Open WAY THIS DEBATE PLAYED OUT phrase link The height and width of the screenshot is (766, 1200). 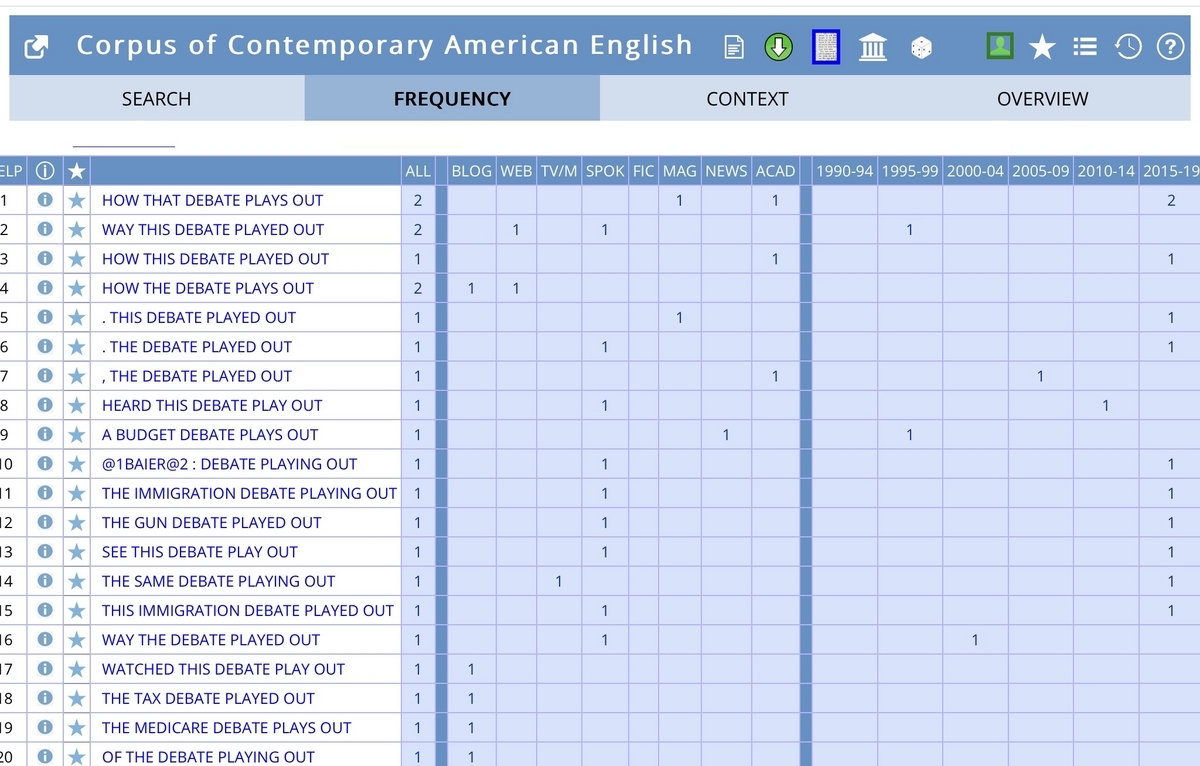tap(213, 229)
